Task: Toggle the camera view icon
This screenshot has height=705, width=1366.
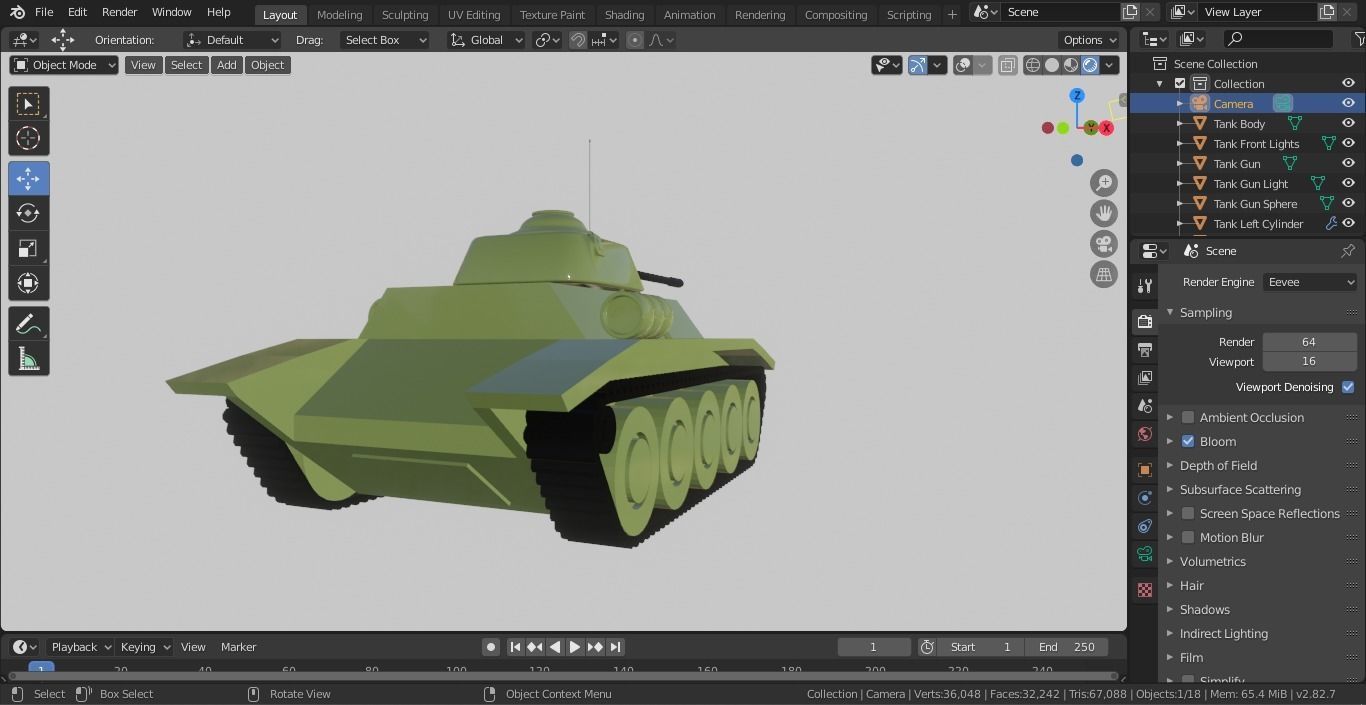Action: click(1104, 244)
